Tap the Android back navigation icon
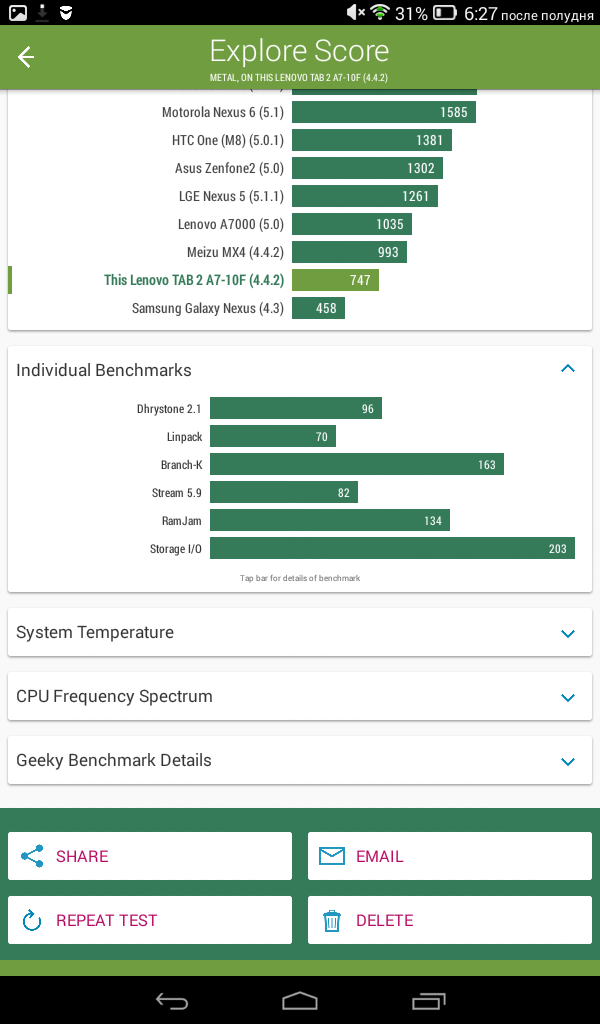This screenshot has height=1024, width=600. [x=172, y=1000]
